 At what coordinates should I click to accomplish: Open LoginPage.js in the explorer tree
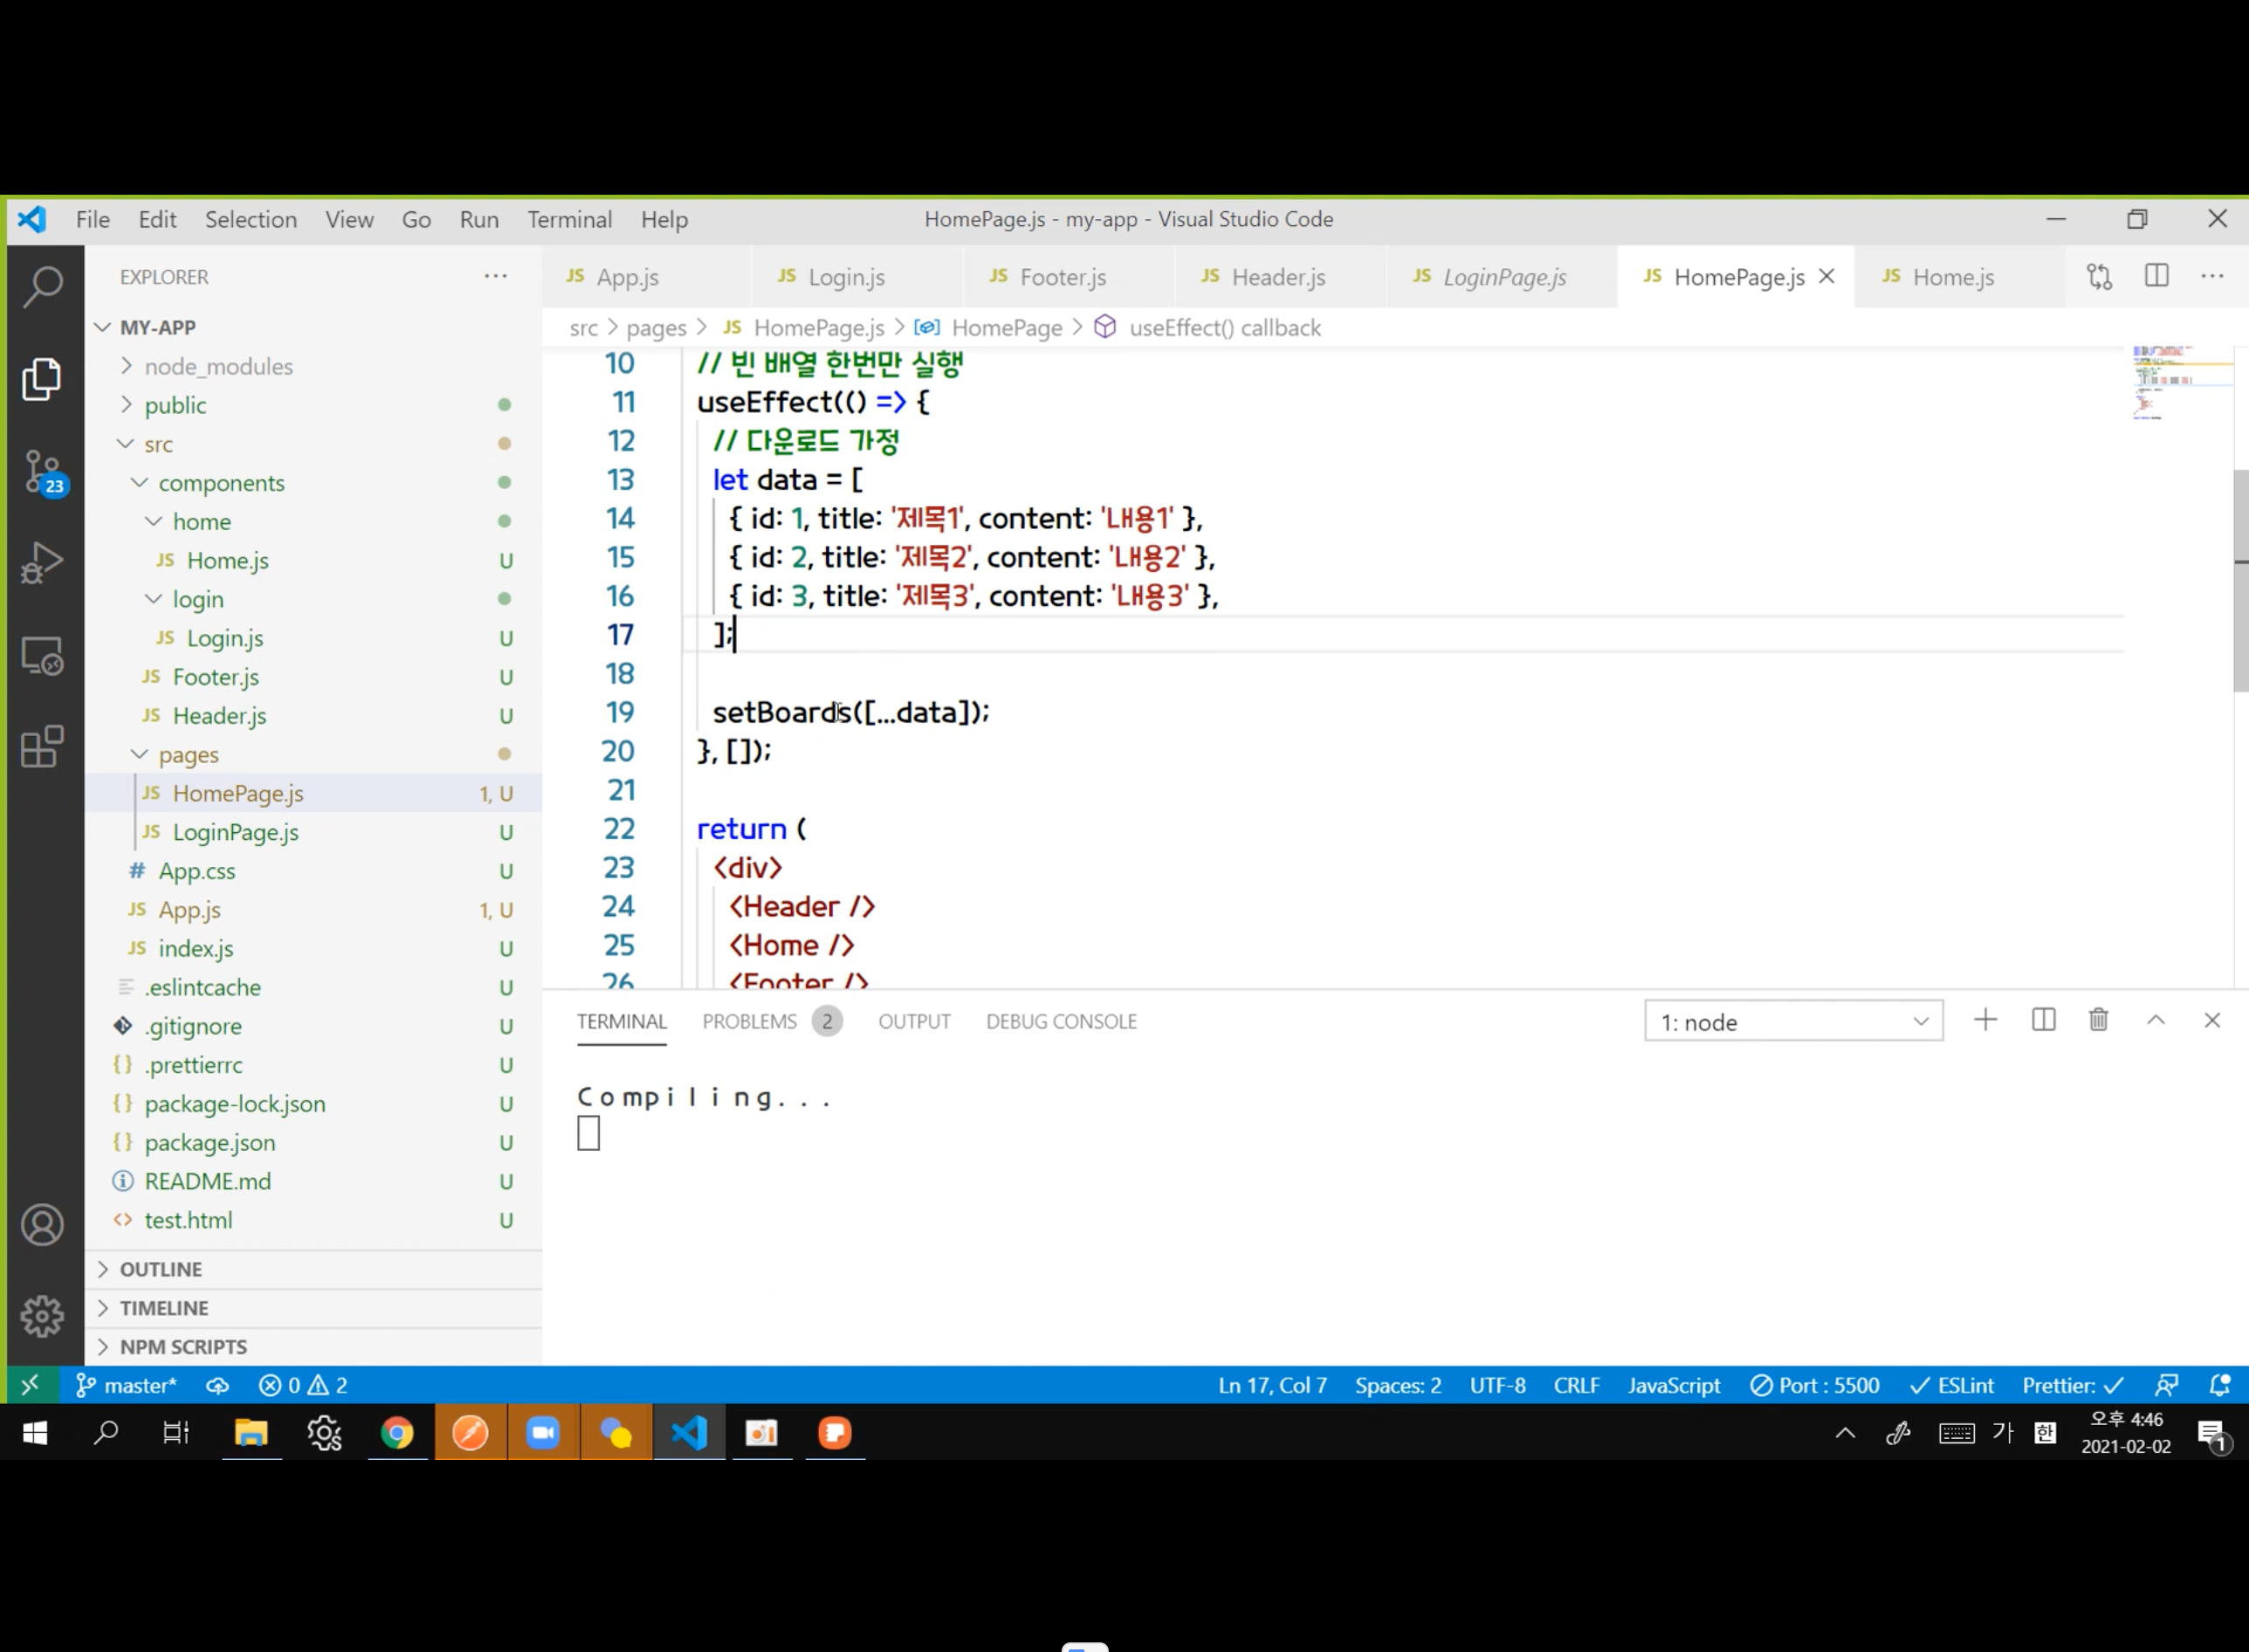point(235,832)
